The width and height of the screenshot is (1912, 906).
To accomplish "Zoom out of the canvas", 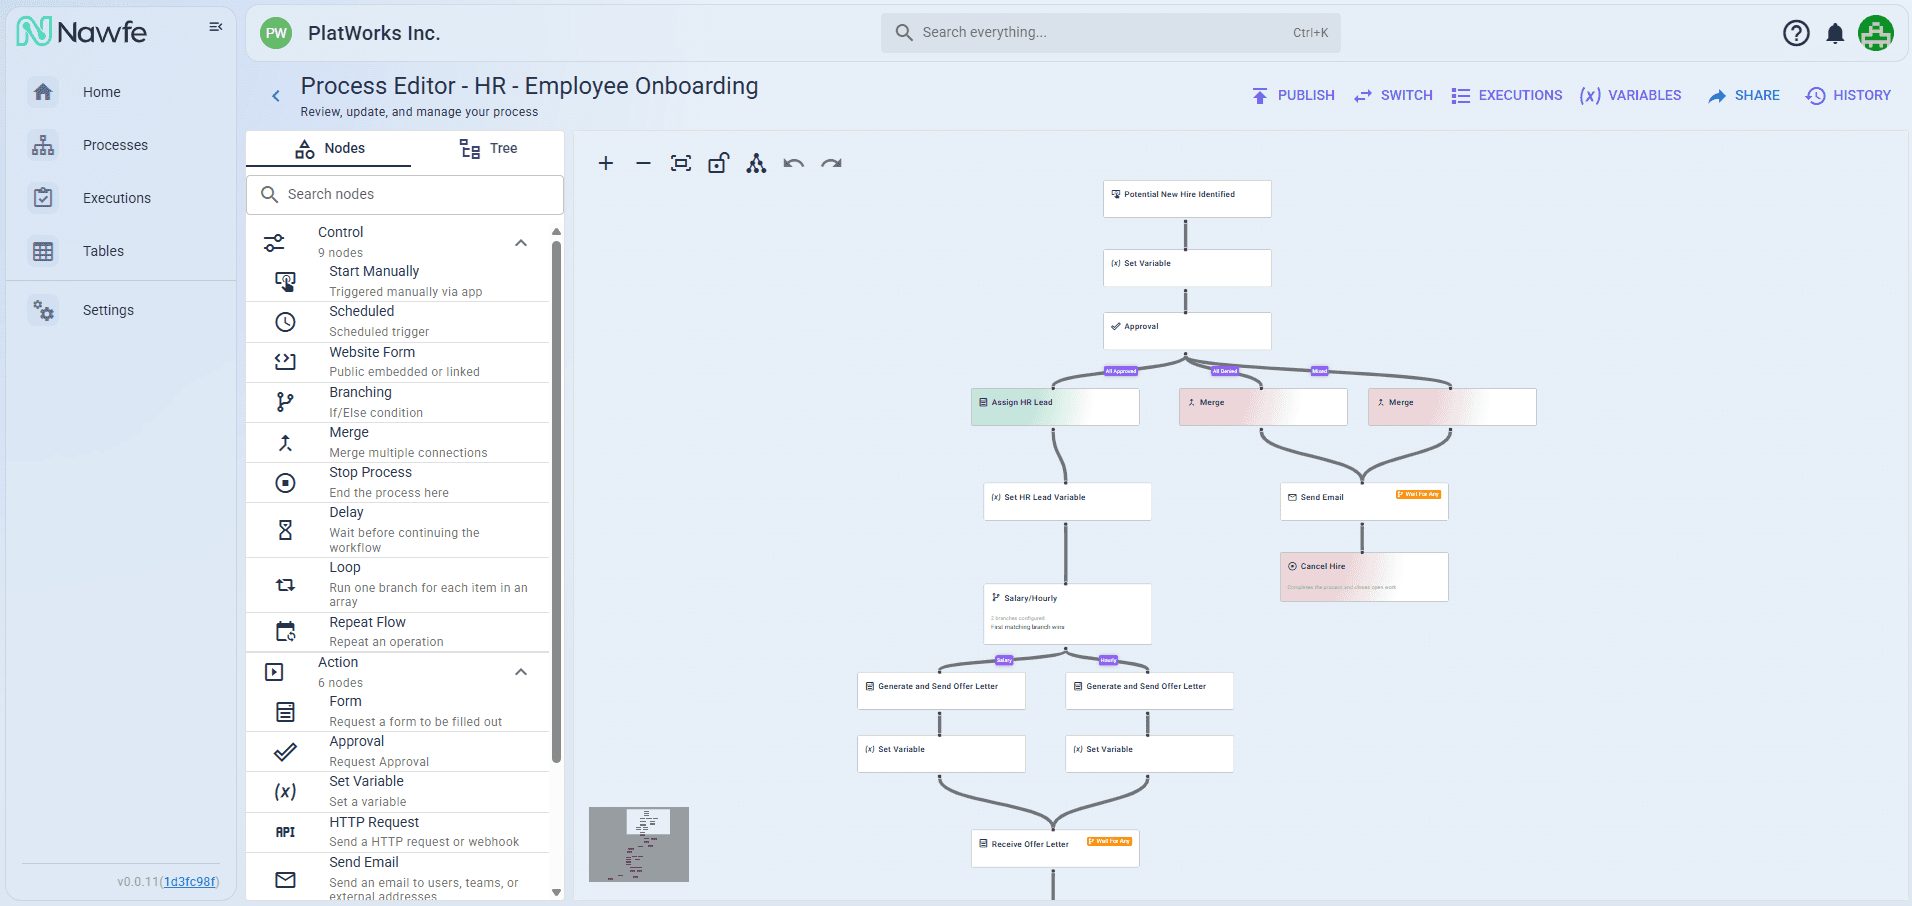I will (643, 163).
